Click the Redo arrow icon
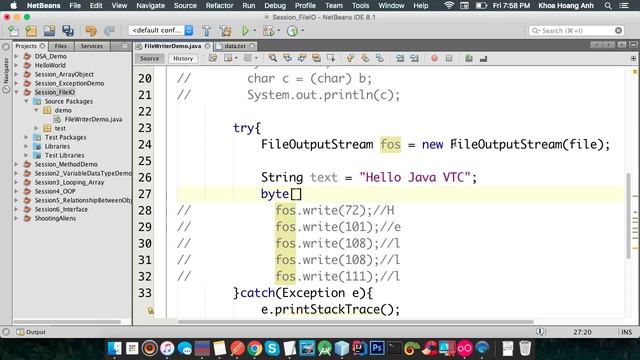Image resolution: width=640 pixels, height=360 pixels. [x=109, y=31]
